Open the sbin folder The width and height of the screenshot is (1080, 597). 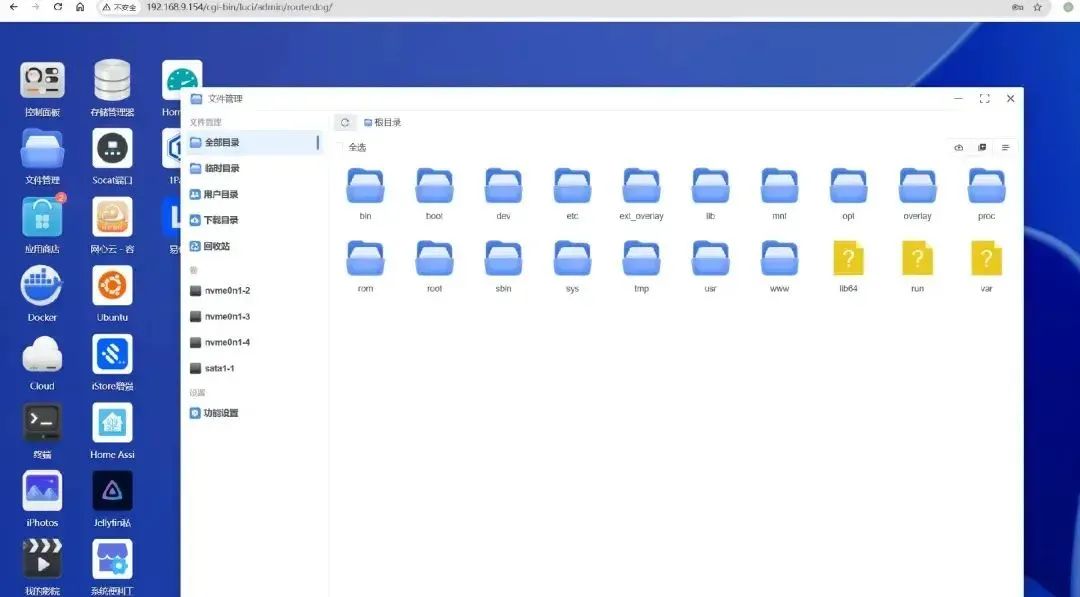point(503,258)
